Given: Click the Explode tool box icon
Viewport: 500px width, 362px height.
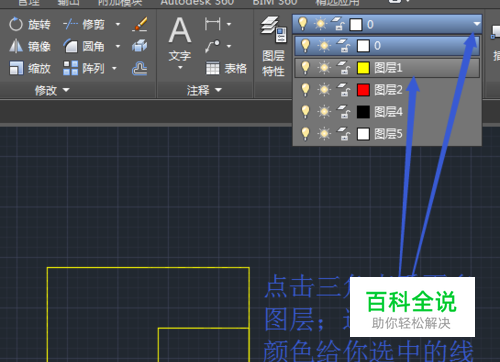Looking at the screenshot, I should pyautogui.click(x=140, y=46).
